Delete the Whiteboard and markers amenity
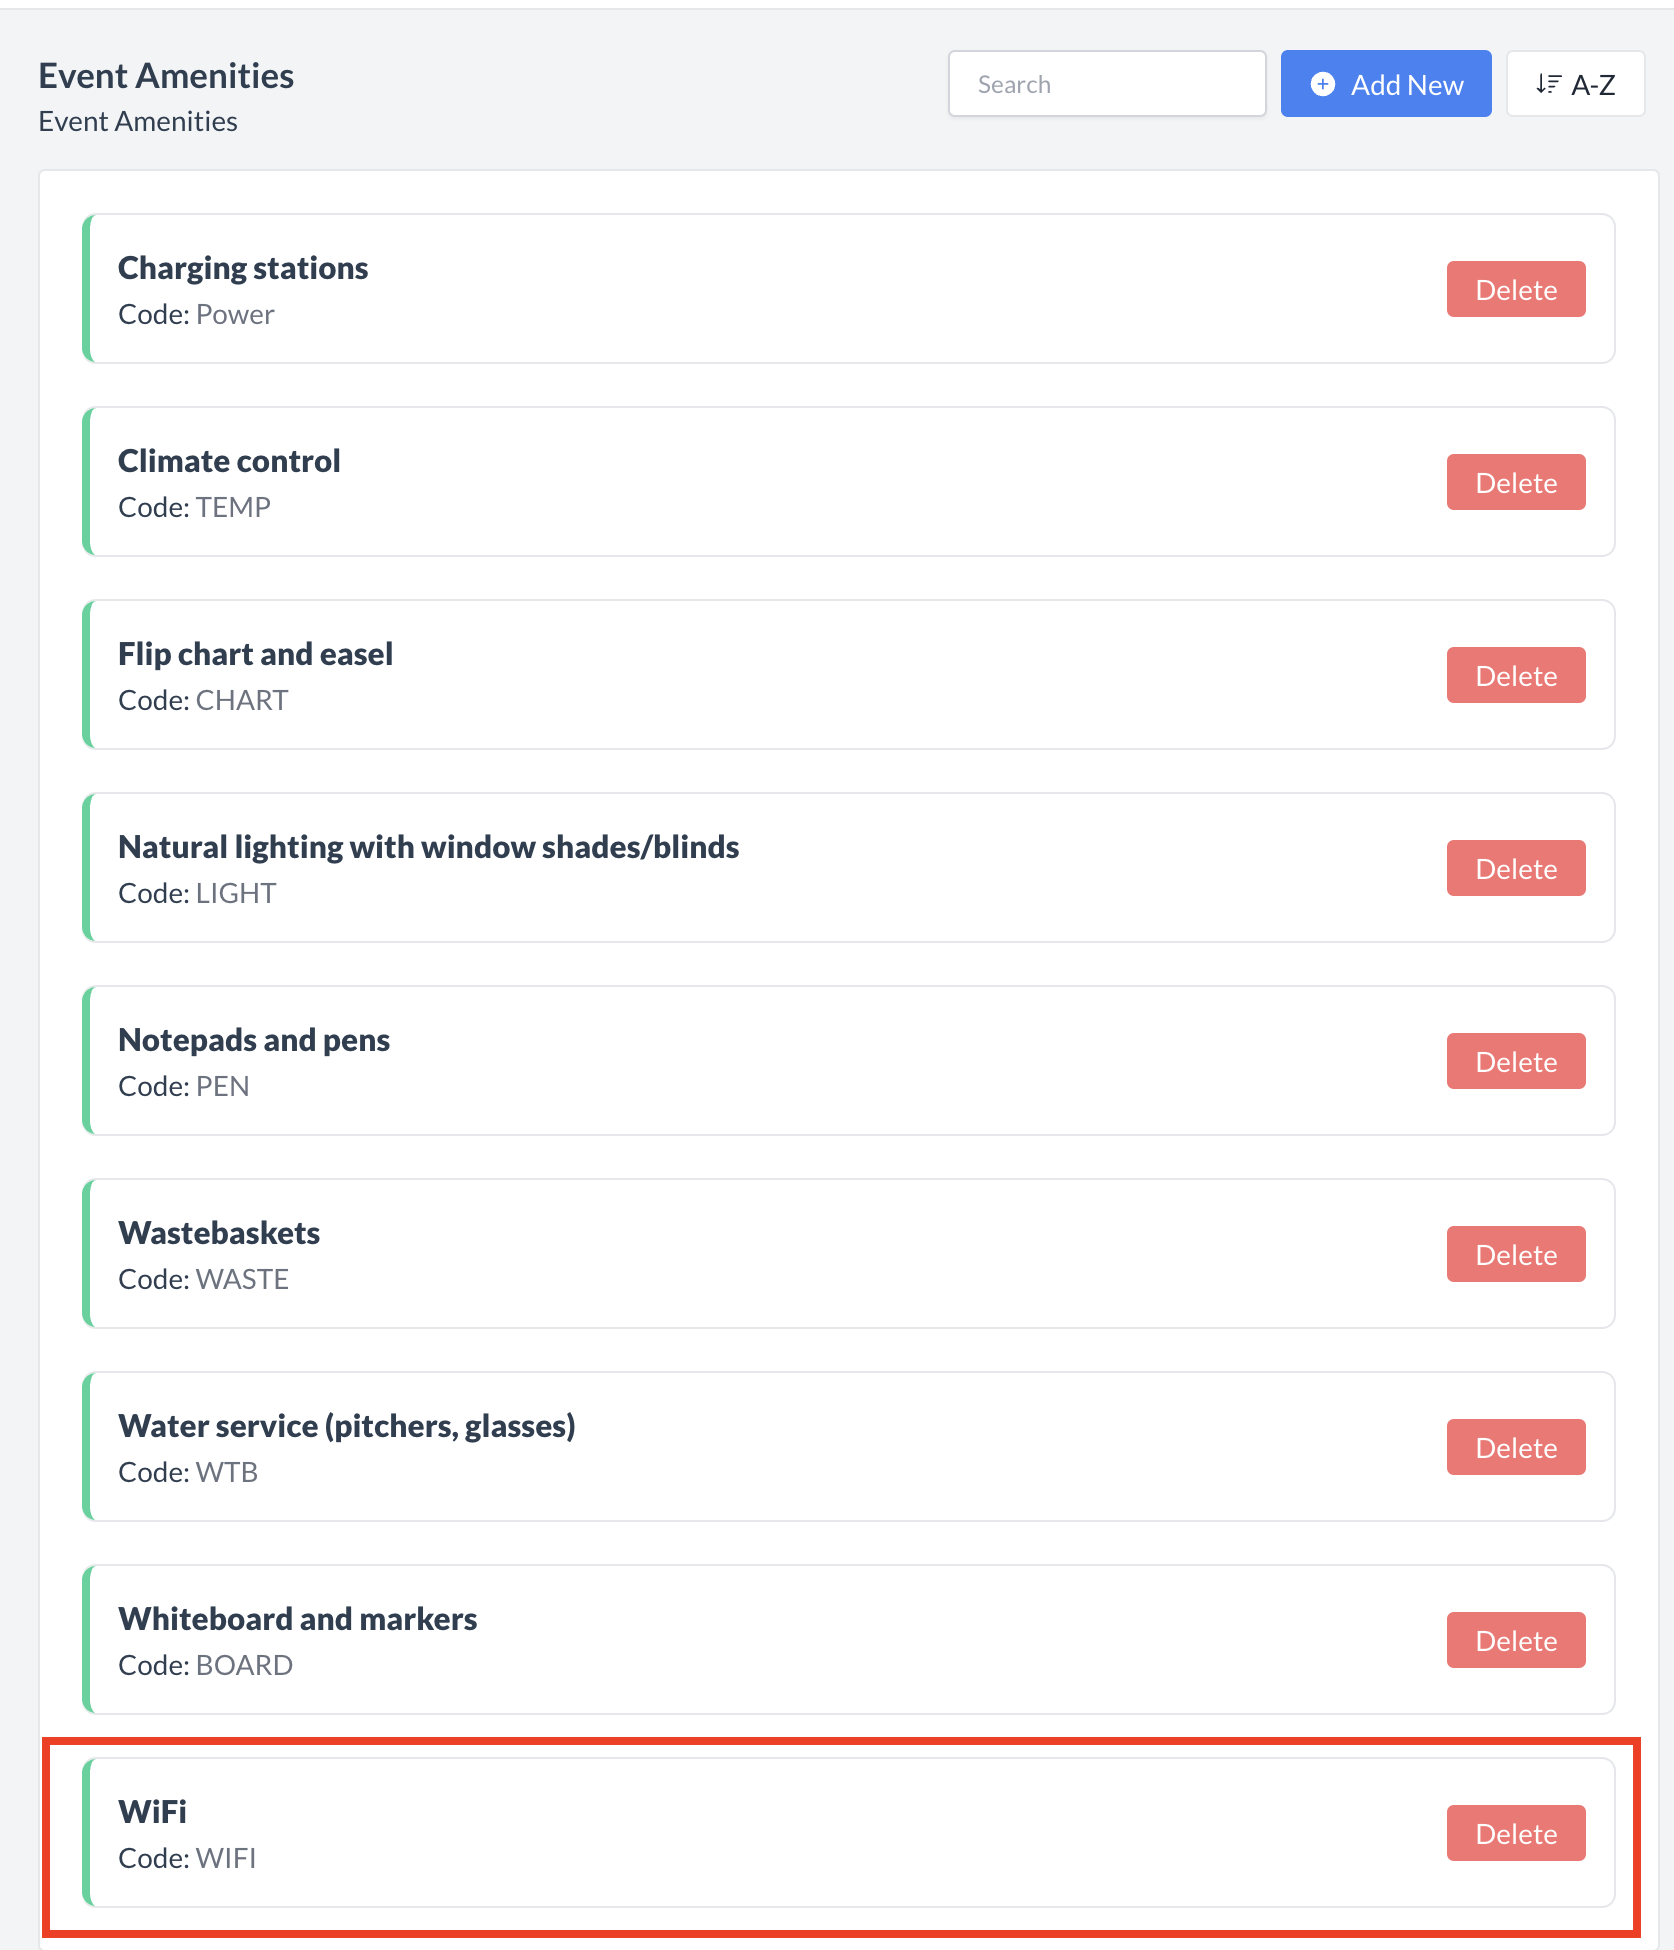 point(1515,1641)
